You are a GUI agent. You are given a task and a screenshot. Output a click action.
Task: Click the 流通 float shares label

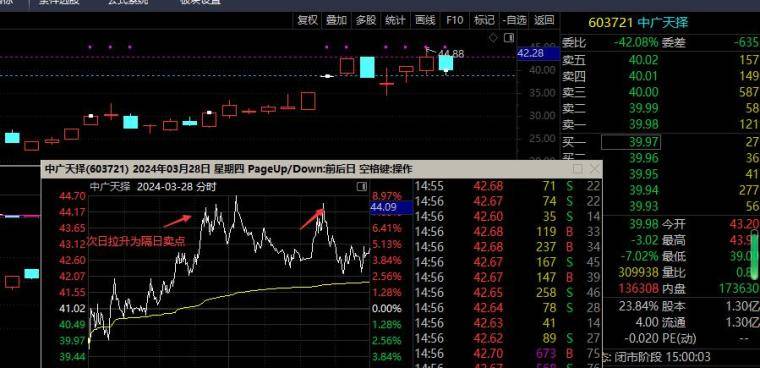click(x=674, y=322)
